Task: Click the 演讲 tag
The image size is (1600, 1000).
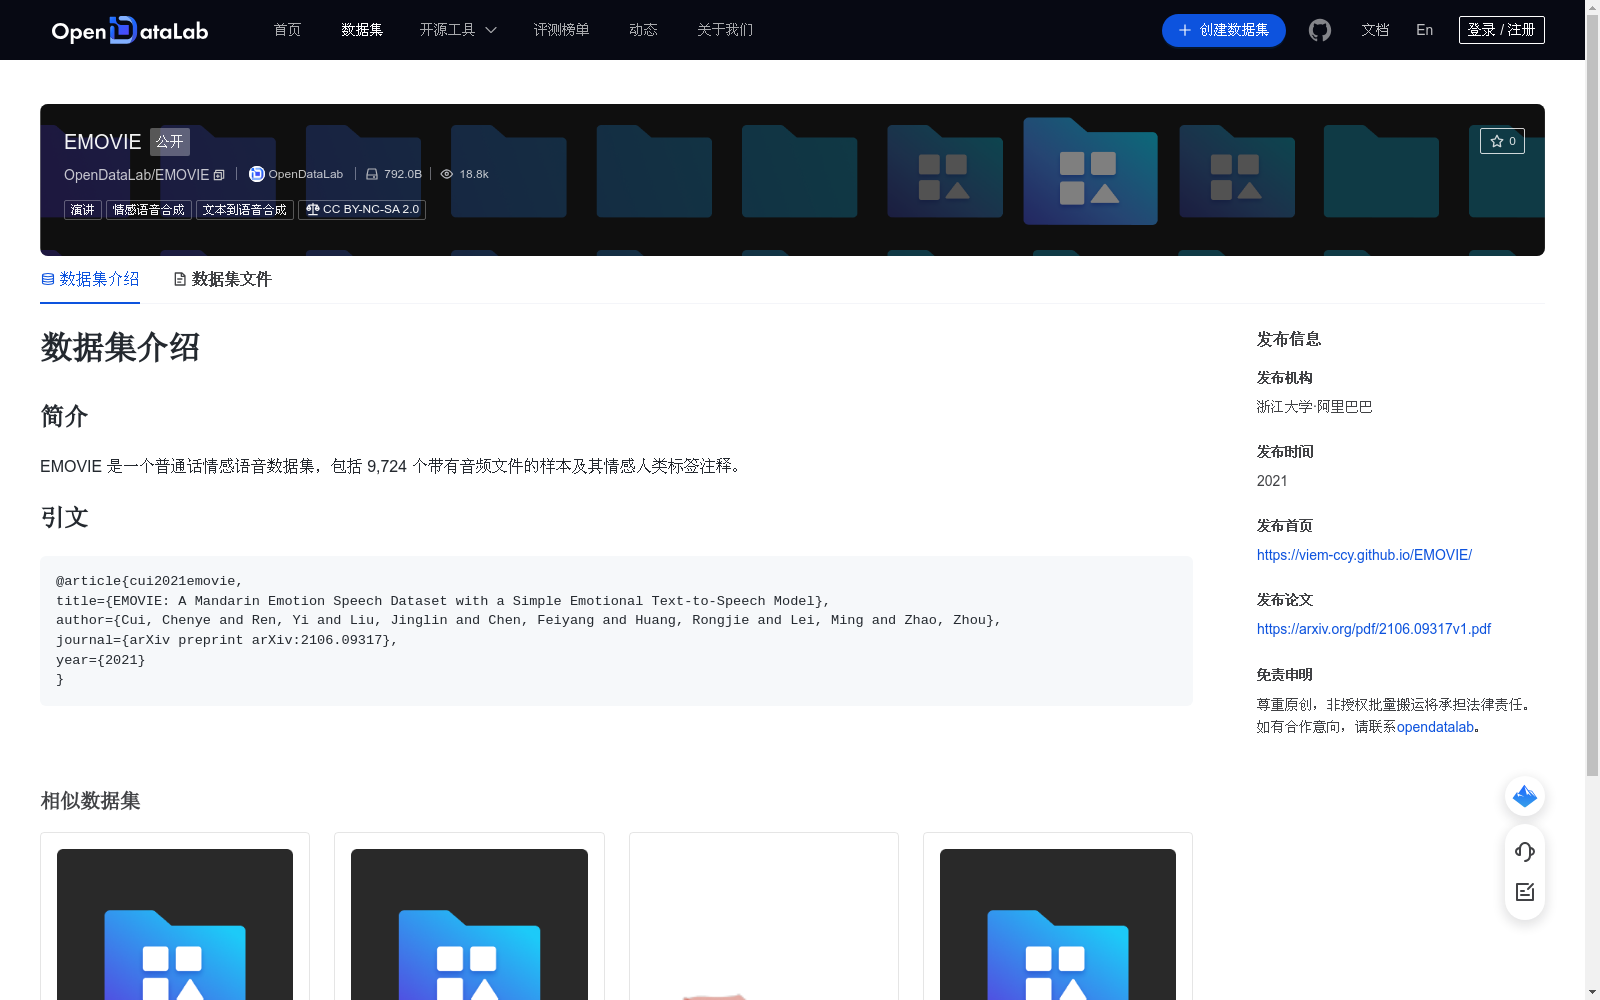Action: (x=83, y=210)
